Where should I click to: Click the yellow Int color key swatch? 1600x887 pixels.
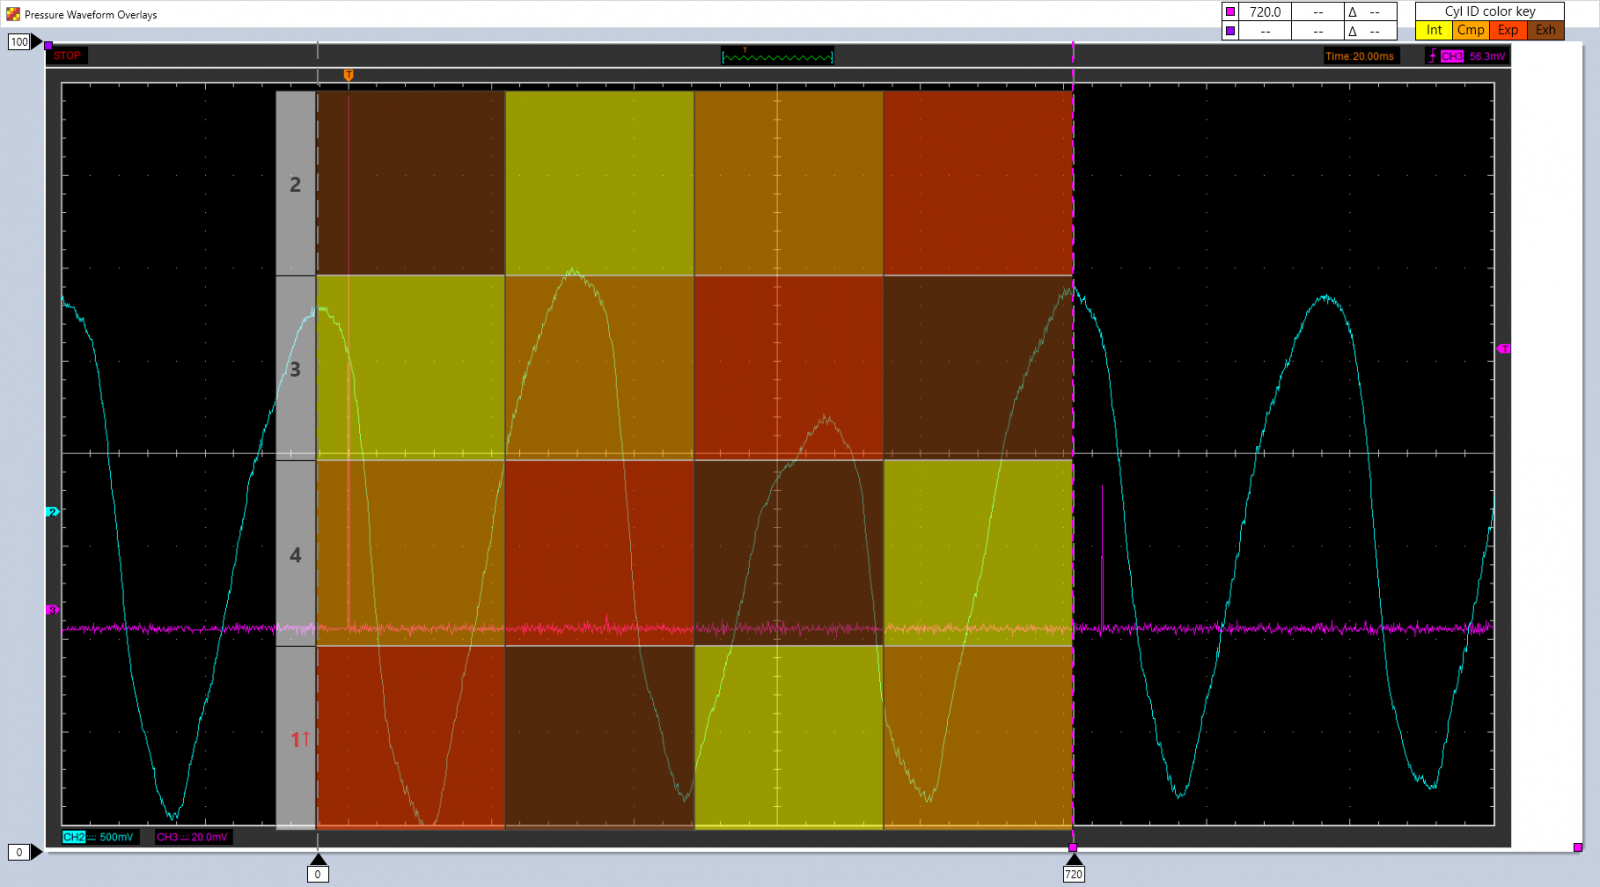pyautogui.click(x=1434, y=30)
